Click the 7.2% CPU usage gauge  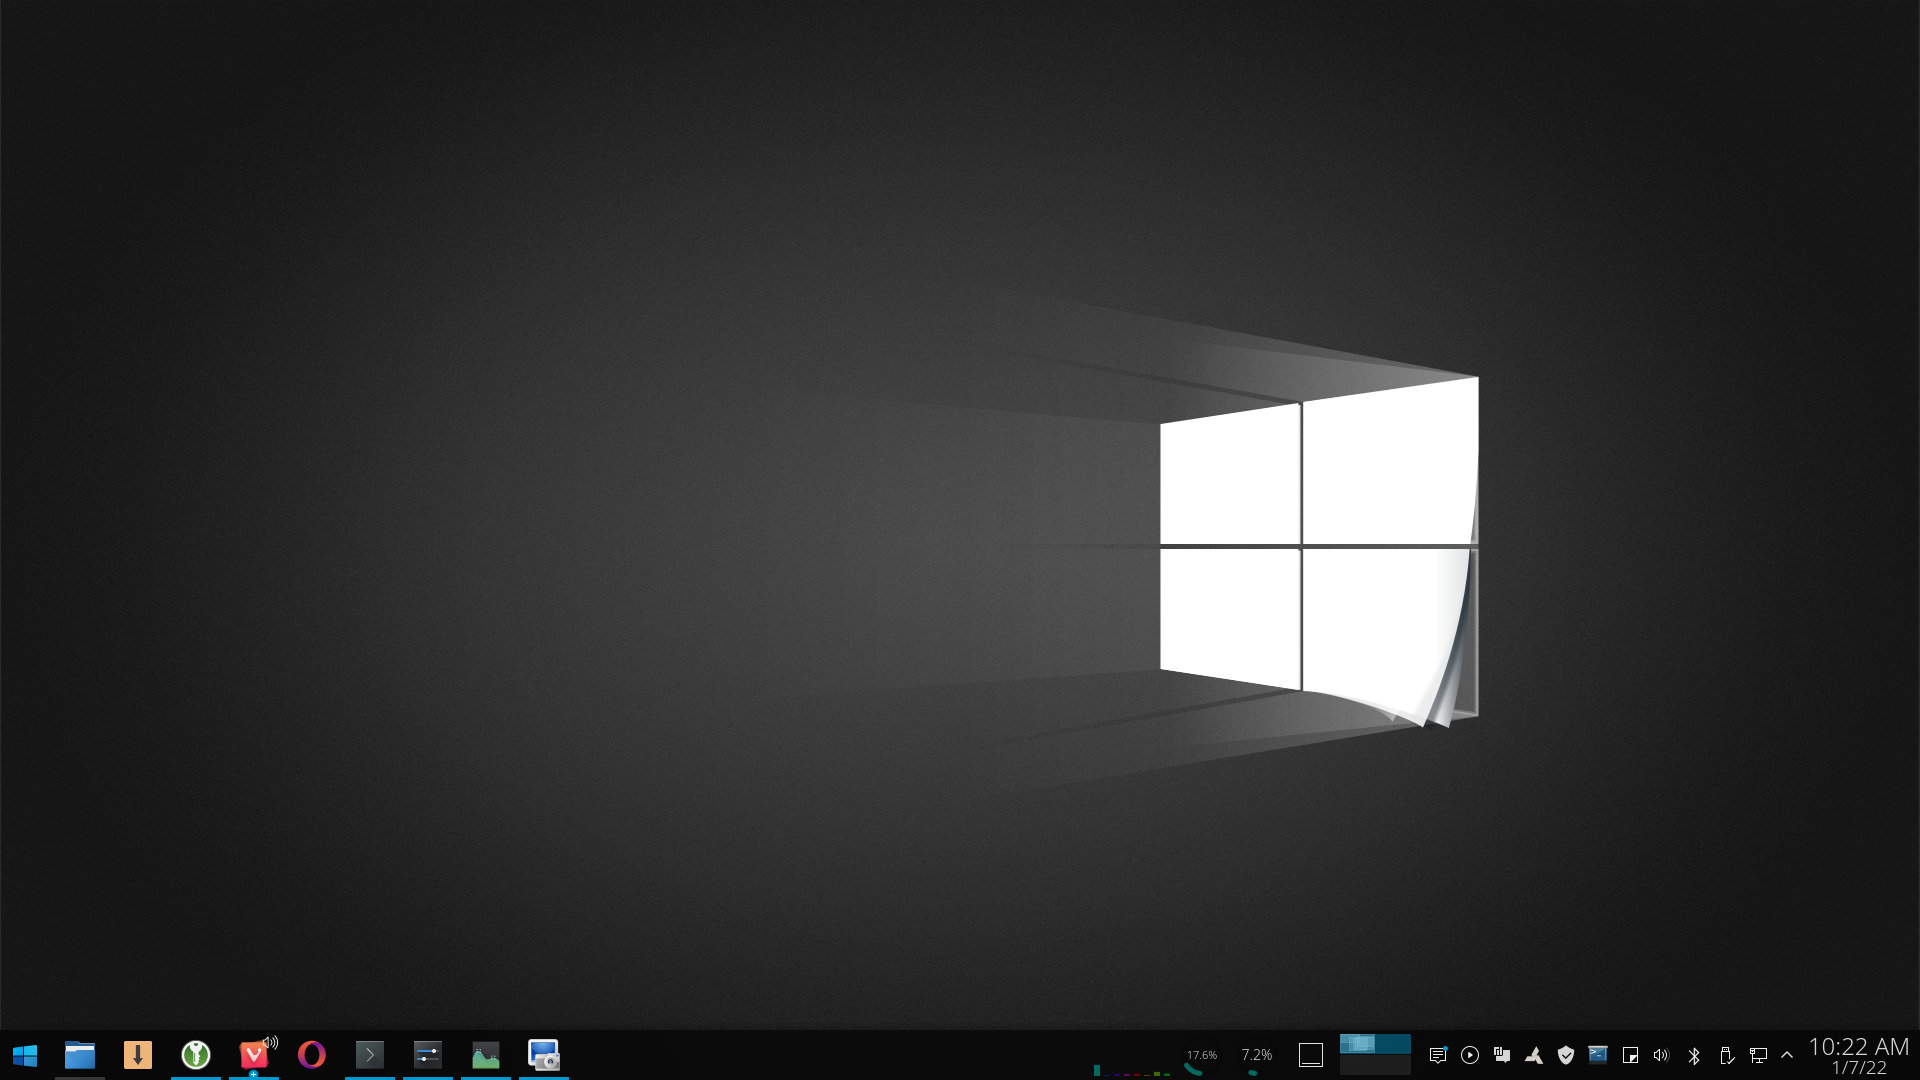(1256, 1055)
